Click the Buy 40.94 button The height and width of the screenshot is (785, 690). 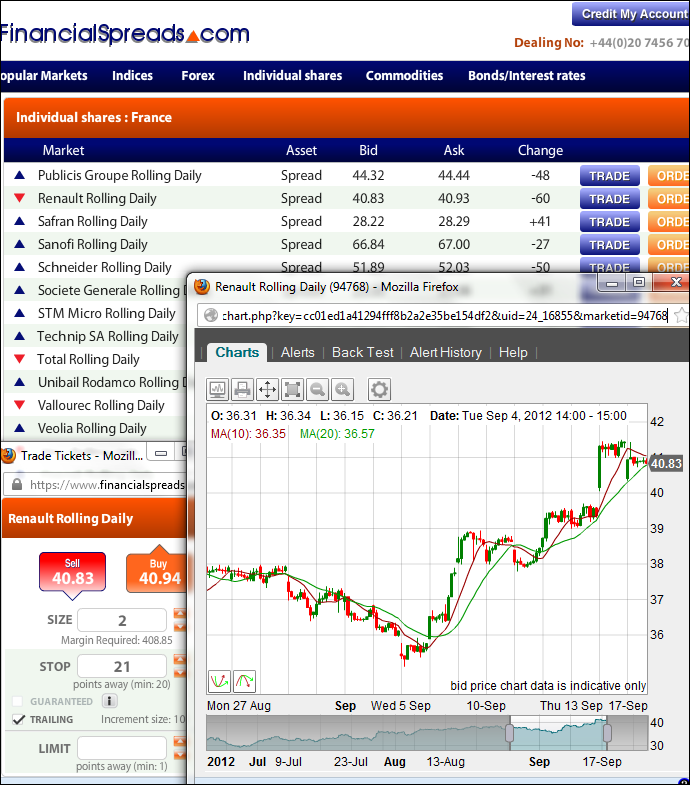157,573
